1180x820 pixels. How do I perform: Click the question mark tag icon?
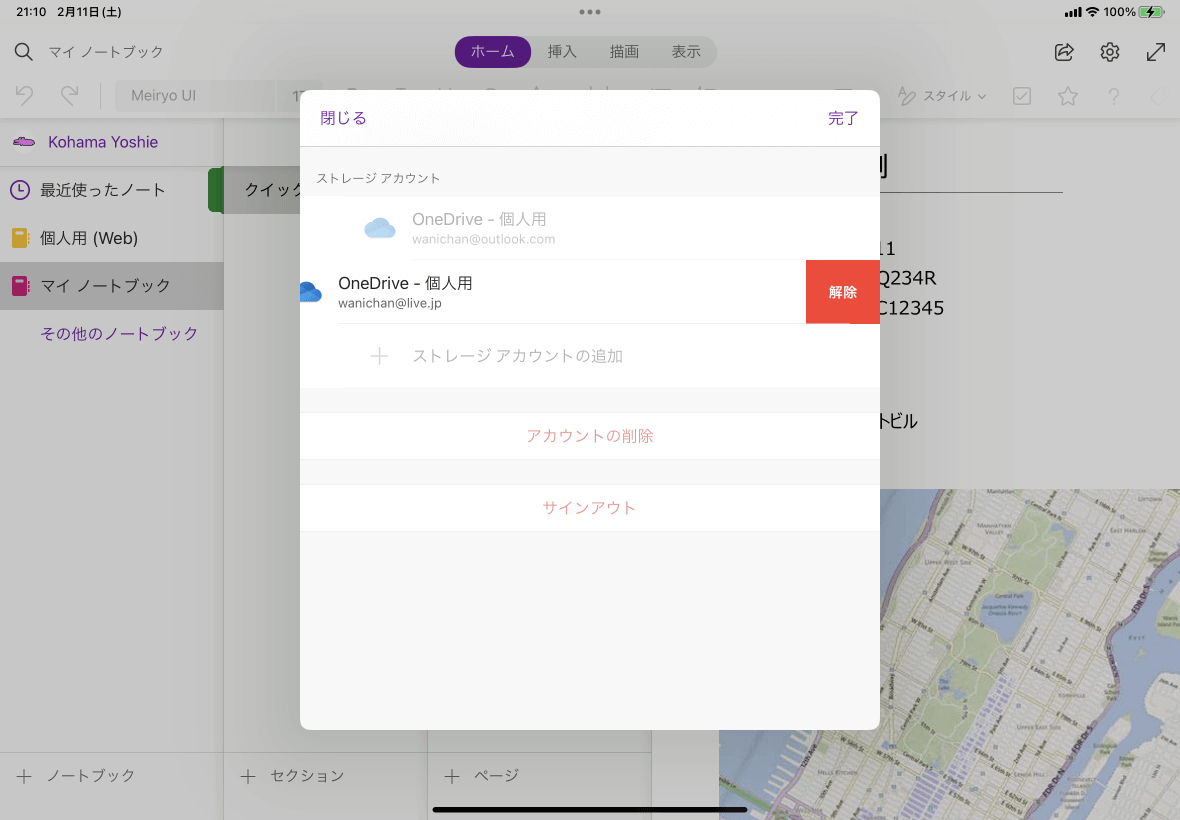tap(1113, 96)
